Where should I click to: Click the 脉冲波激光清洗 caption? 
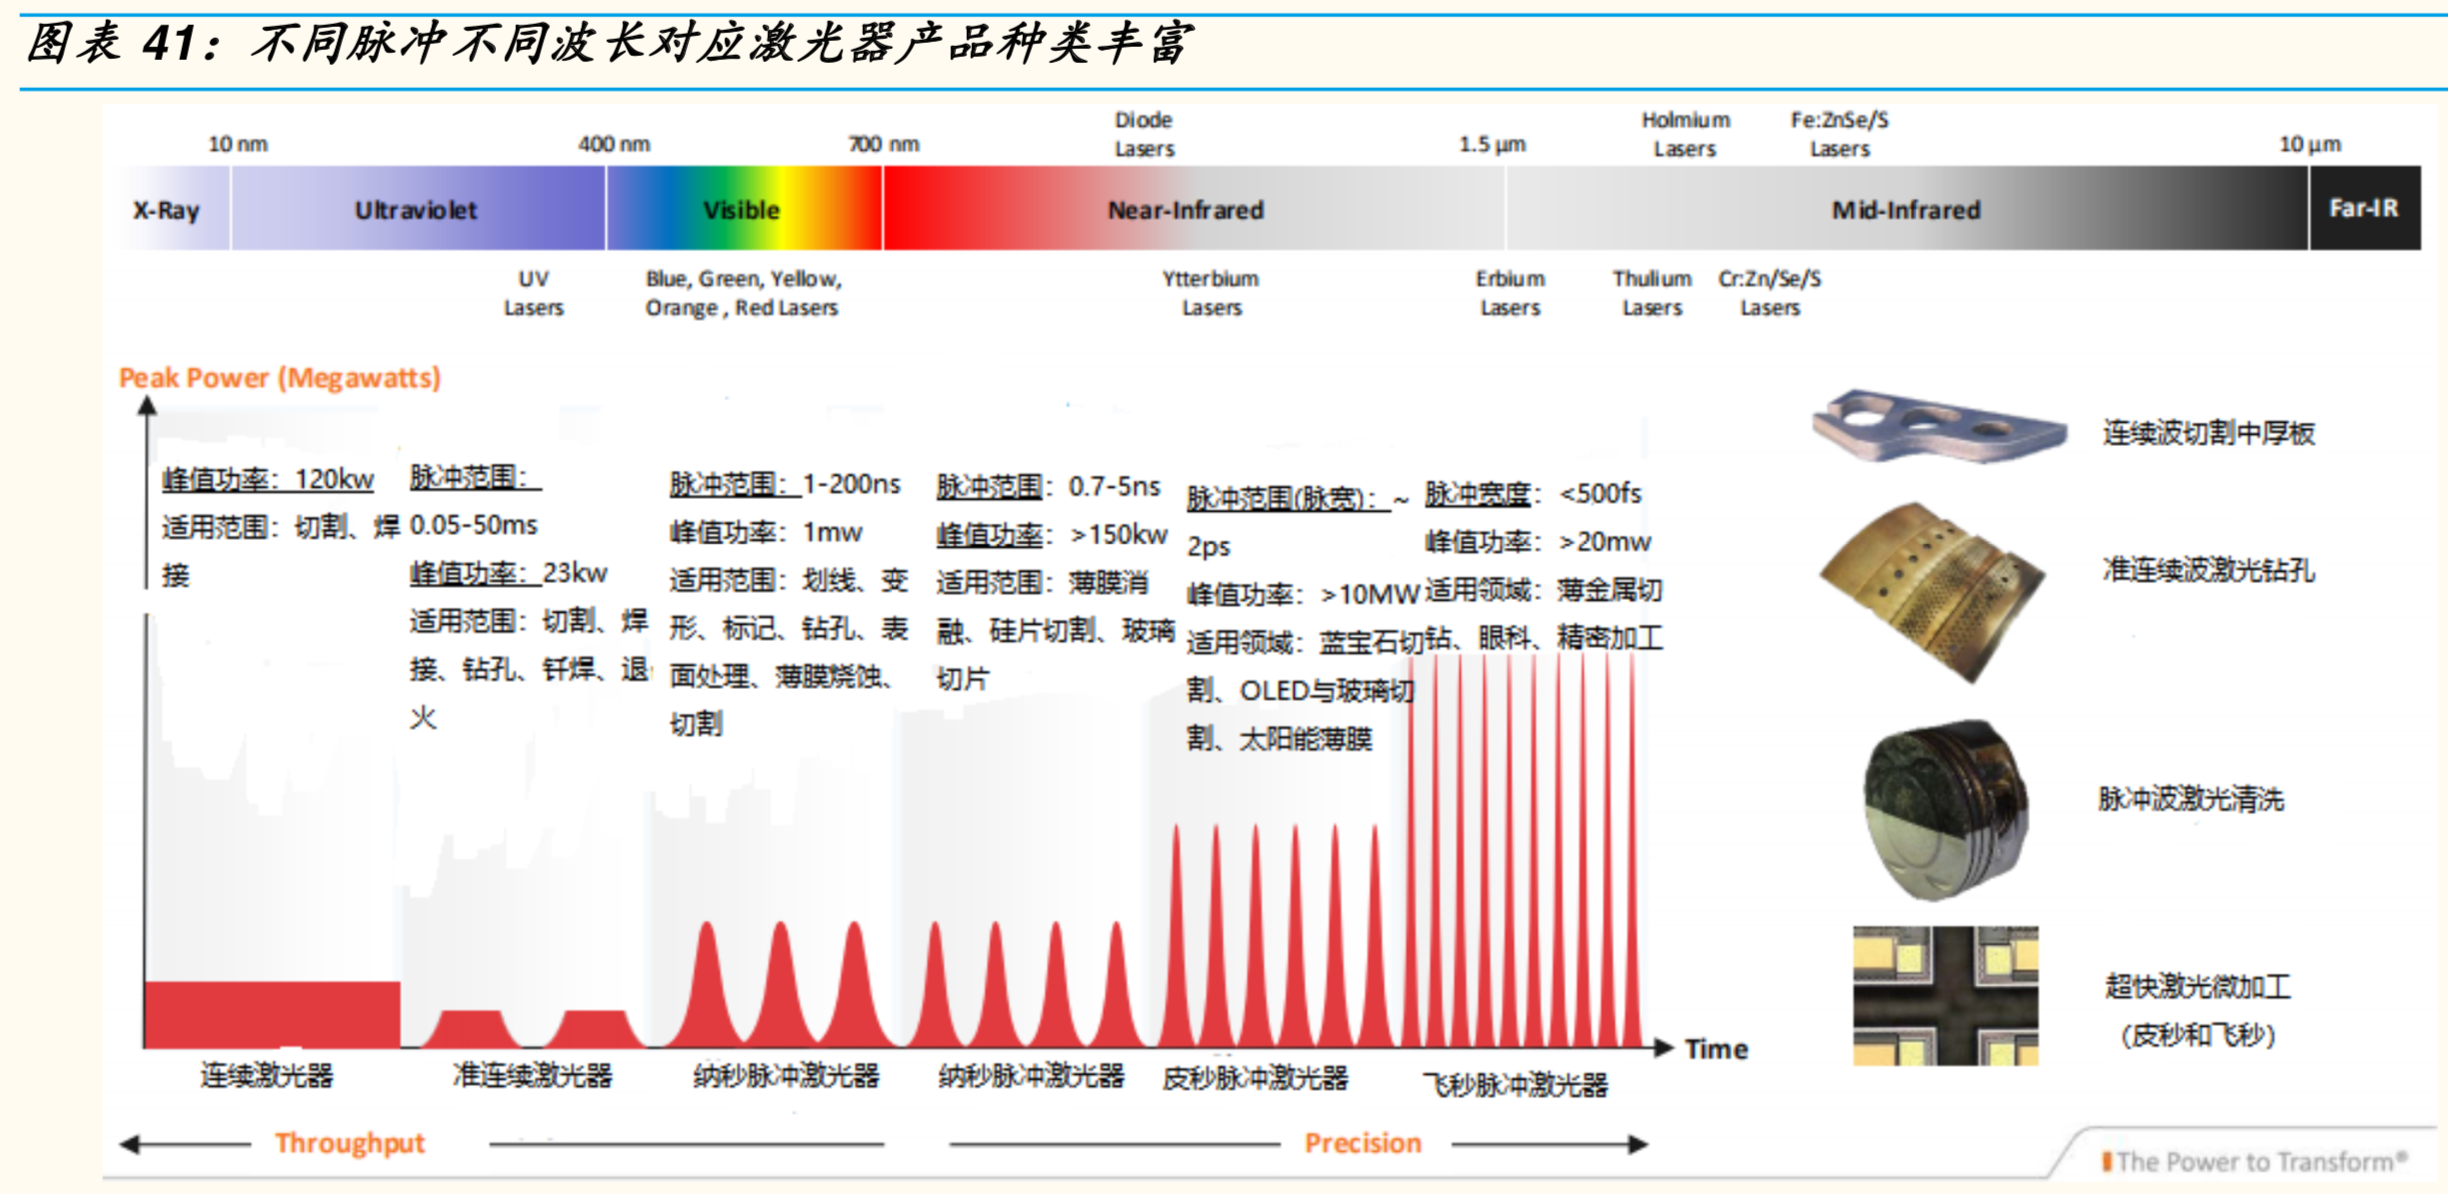[2191, 799]
